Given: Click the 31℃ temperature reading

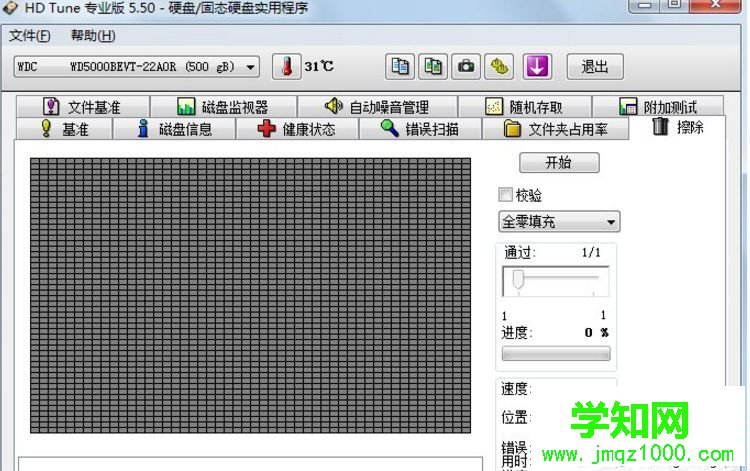Looking at the screenshot, I should click(x=319, y=66).
